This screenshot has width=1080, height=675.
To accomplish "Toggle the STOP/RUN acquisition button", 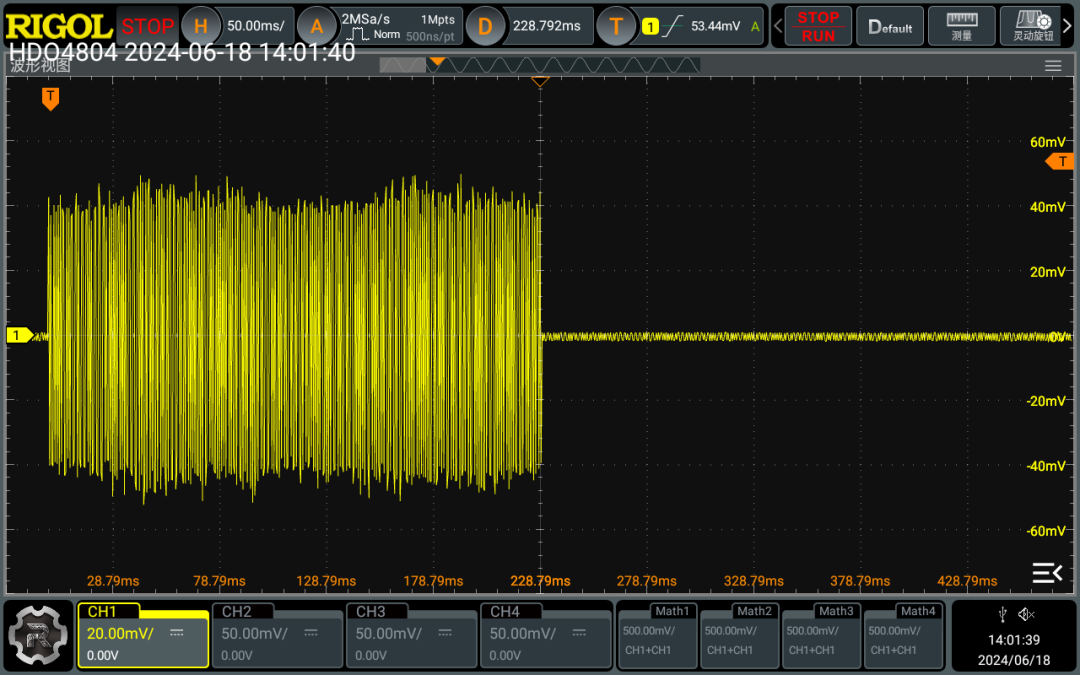I will click(818, 26).
